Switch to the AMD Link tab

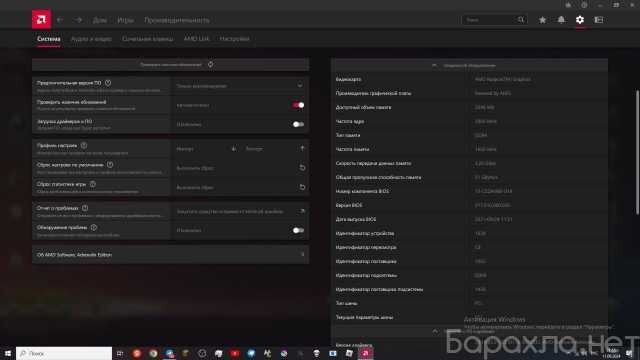point(196,39)
